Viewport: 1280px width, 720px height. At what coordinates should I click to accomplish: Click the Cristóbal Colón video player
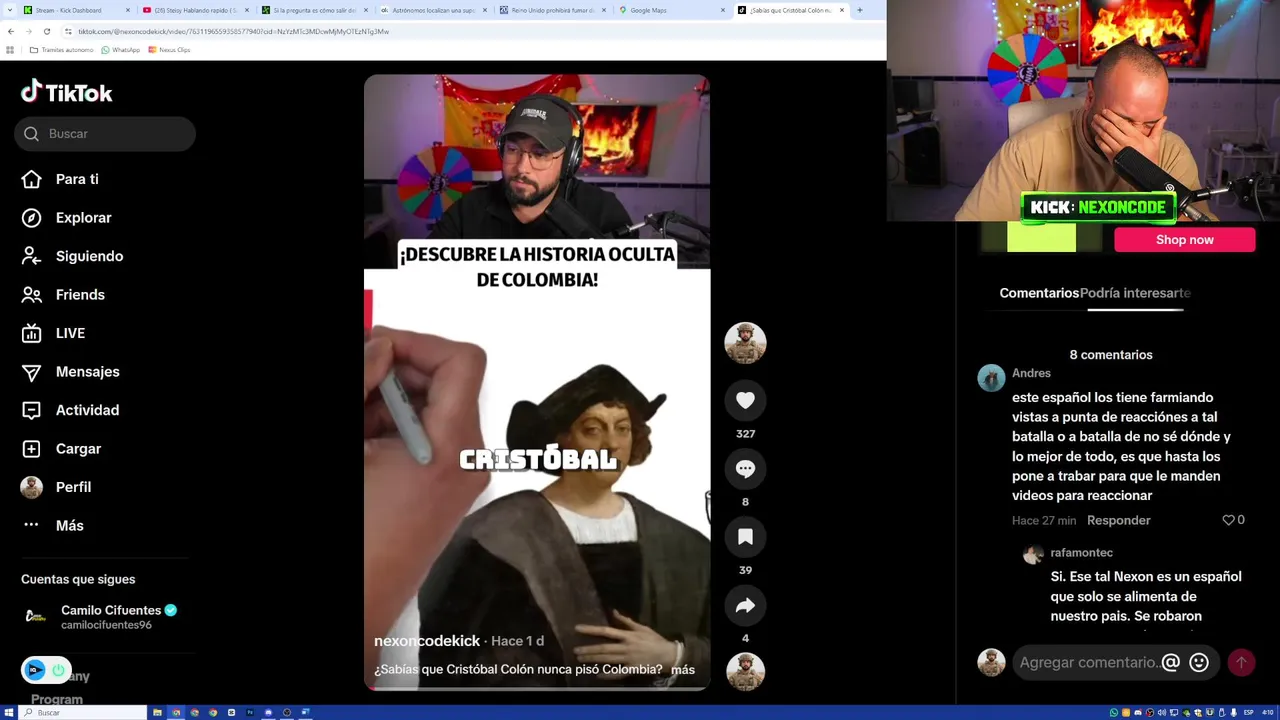click(x=537, y=382)
